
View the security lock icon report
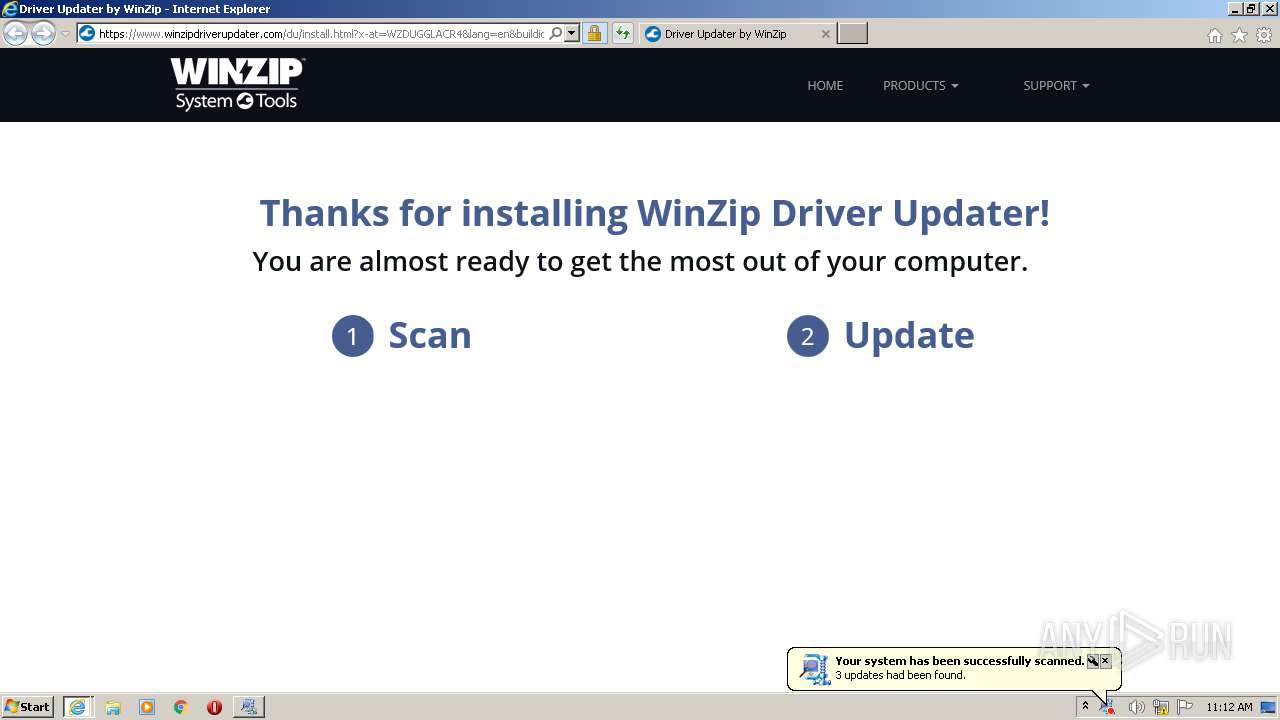pos(594,33)
